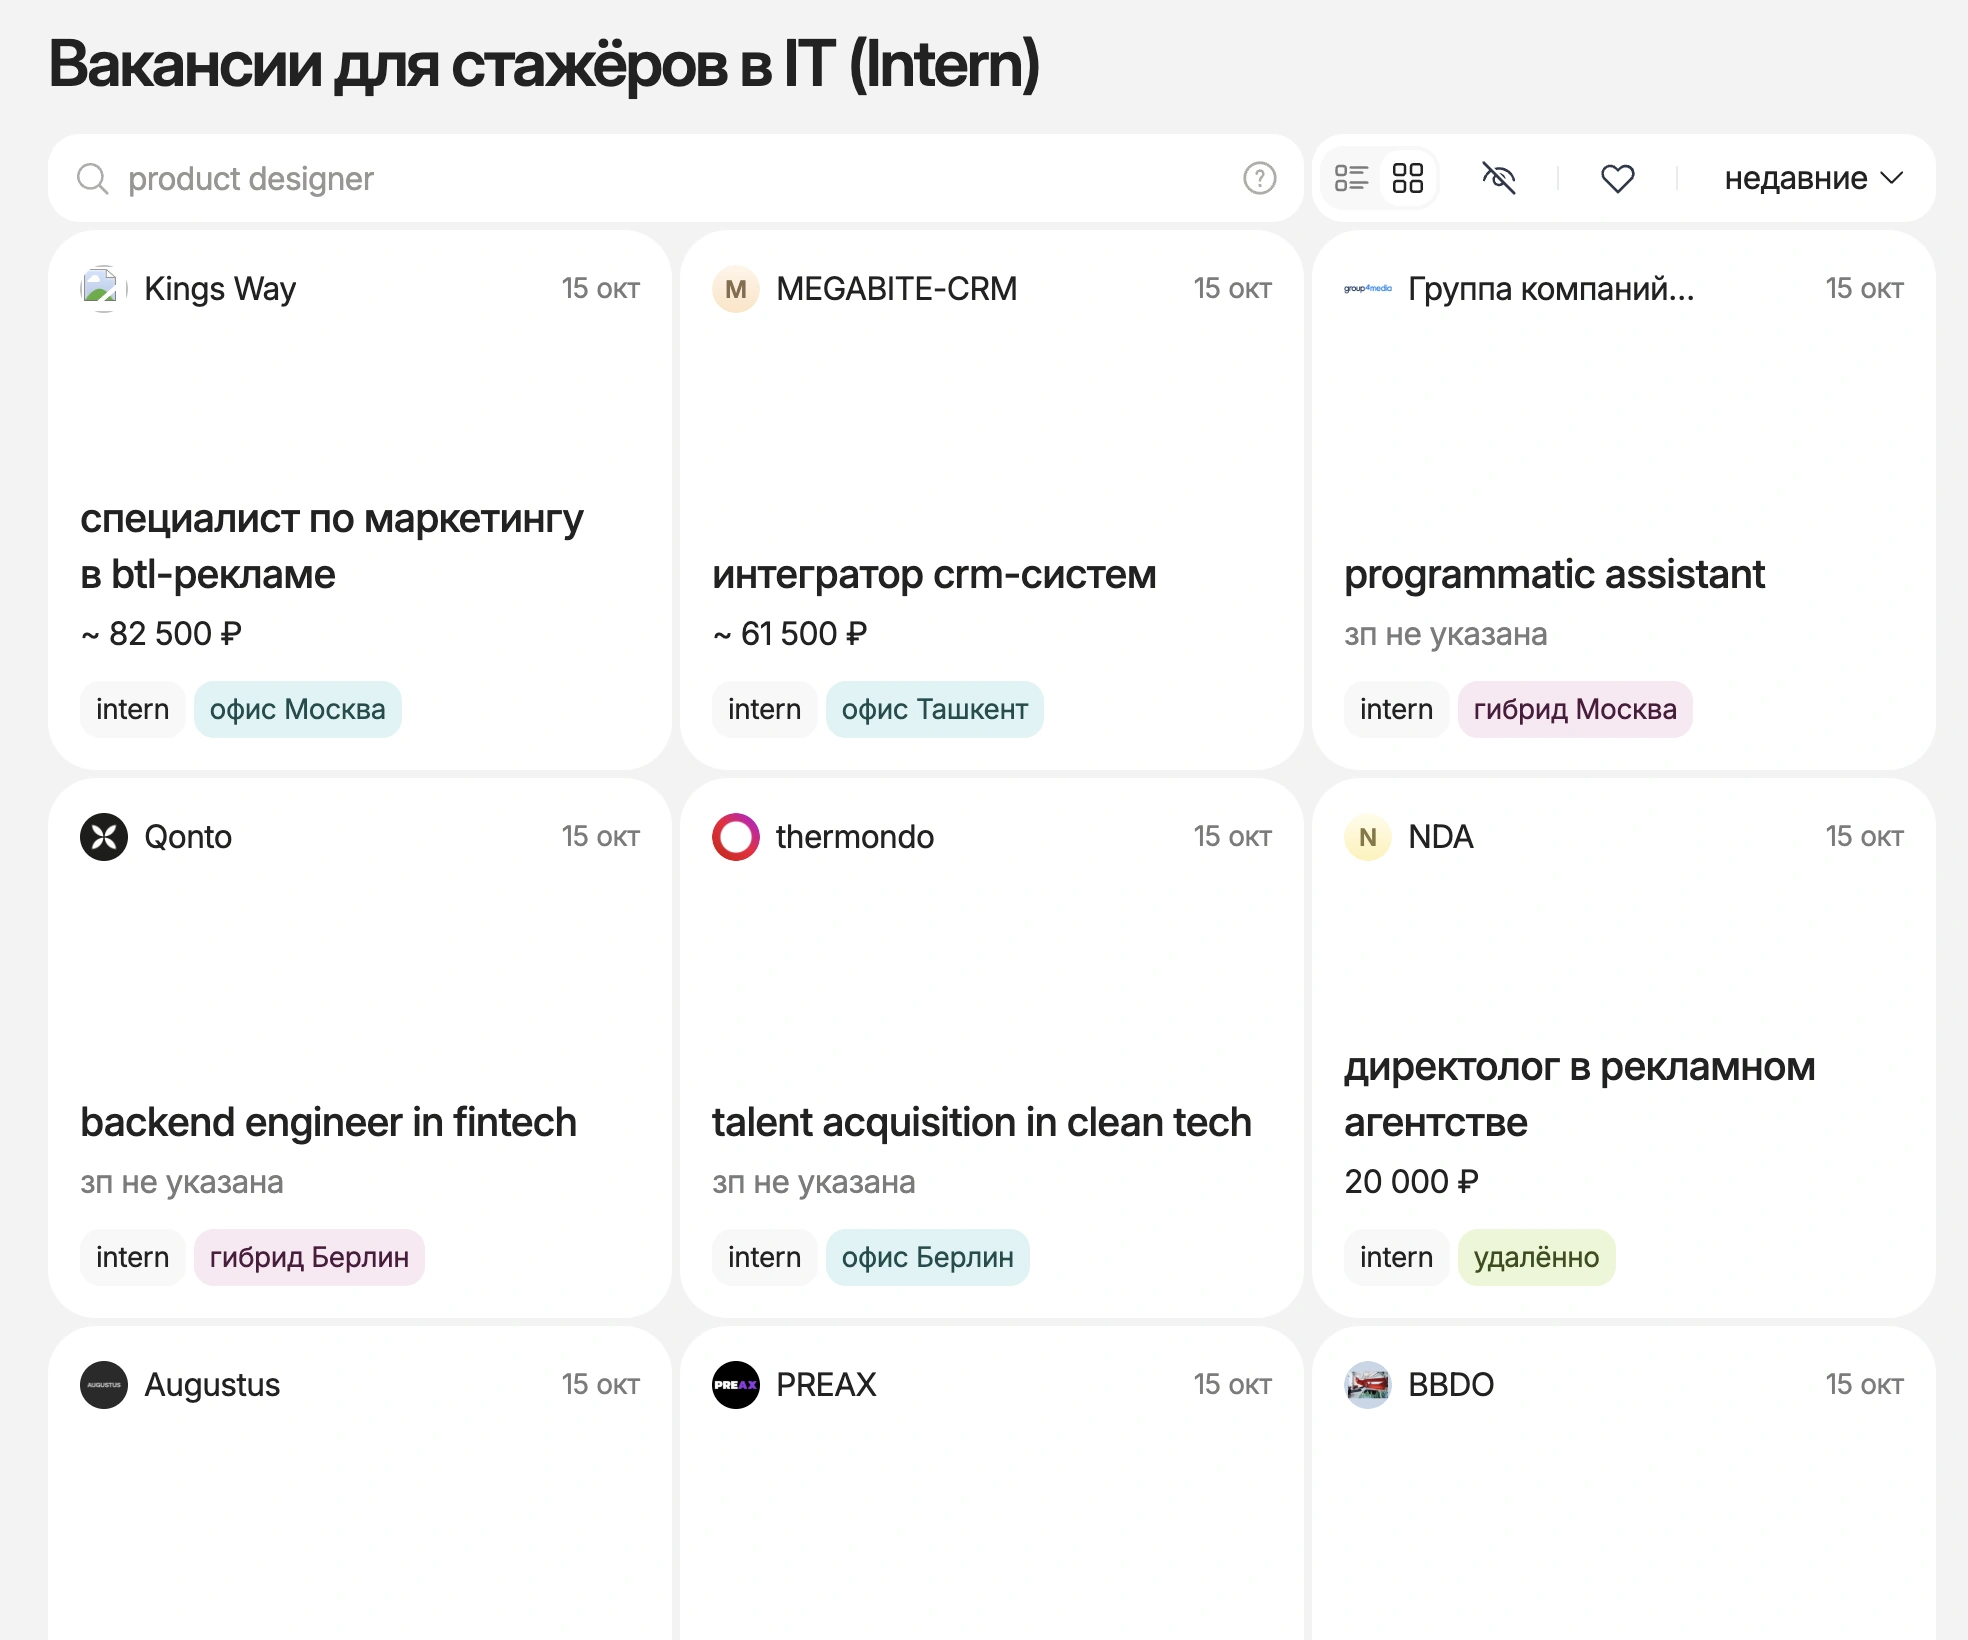Screen dimensions: 1968x1640
Task: Click the Qonto company logo
Action: [104, 837]
